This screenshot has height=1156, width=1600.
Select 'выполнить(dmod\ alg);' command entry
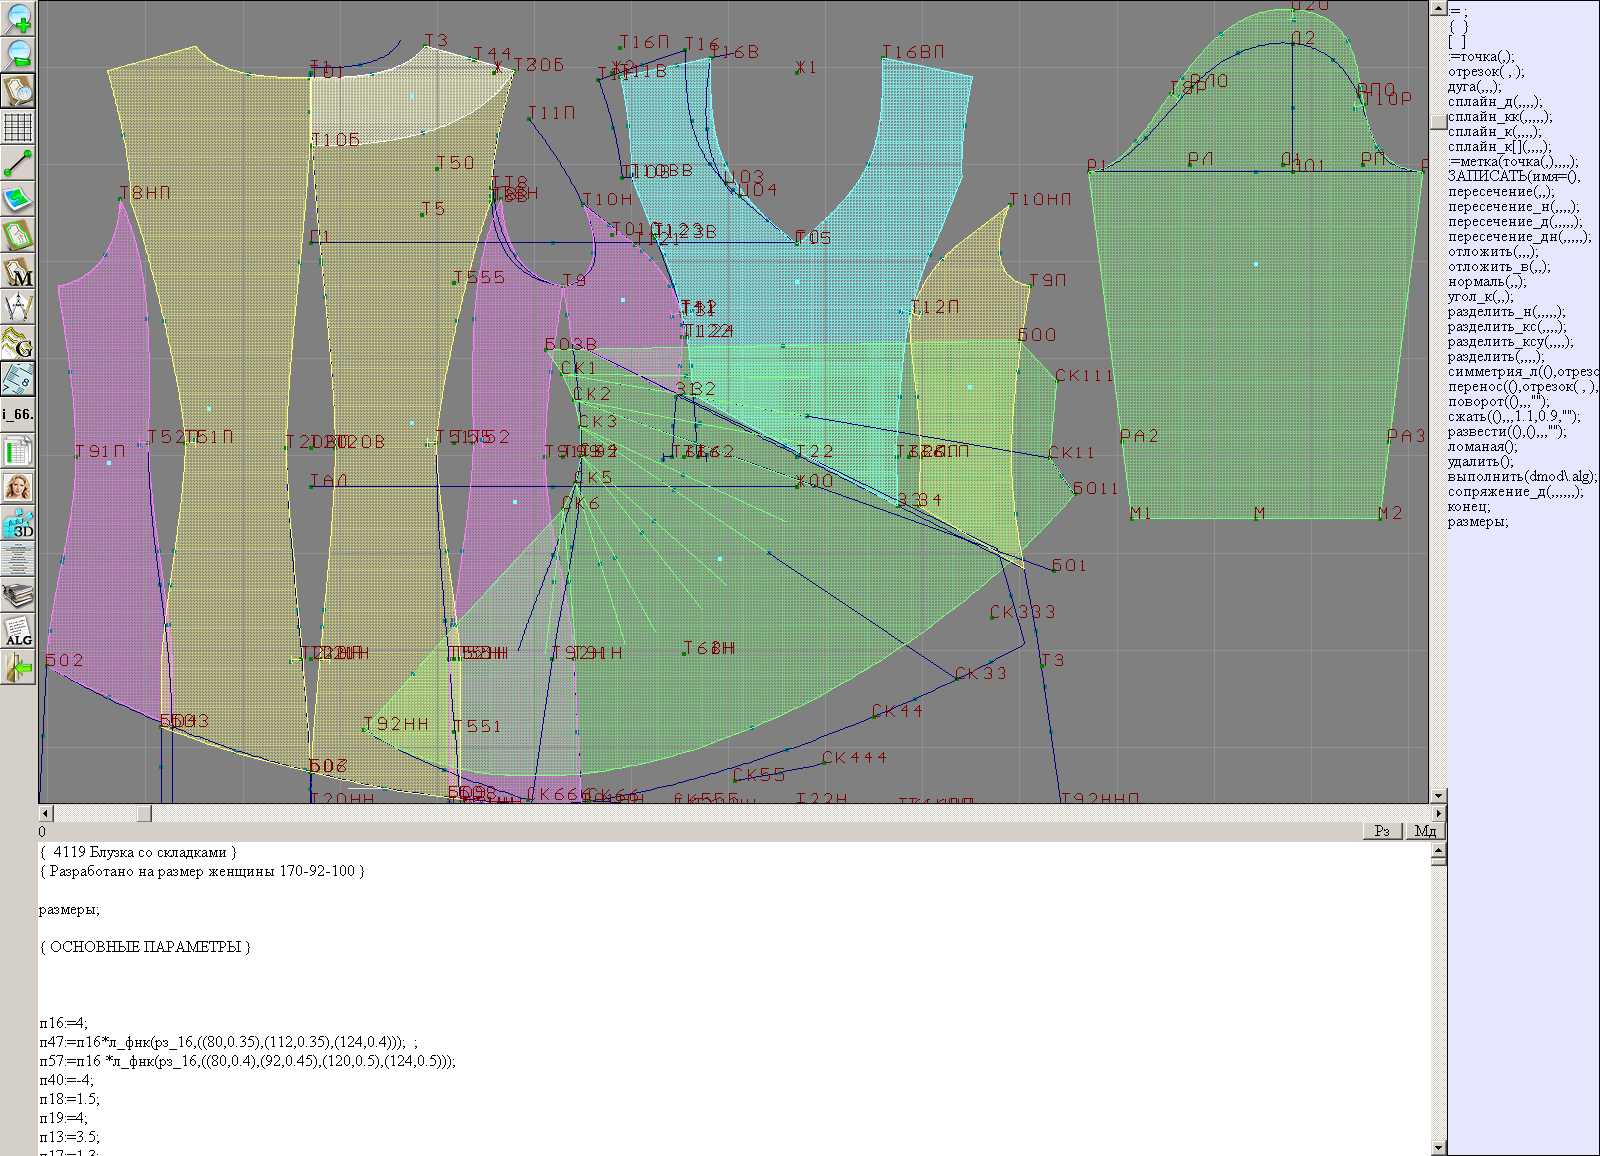tap(1521, 477)
